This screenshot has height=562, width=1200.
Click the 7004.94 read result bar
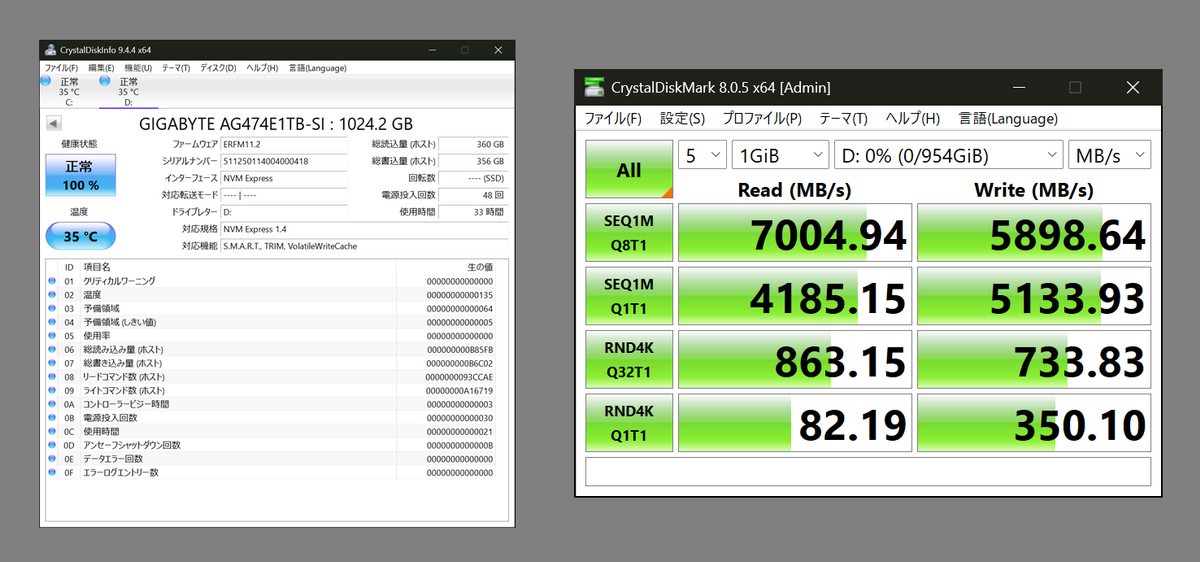pyautogui.click(x=795, y=235)
